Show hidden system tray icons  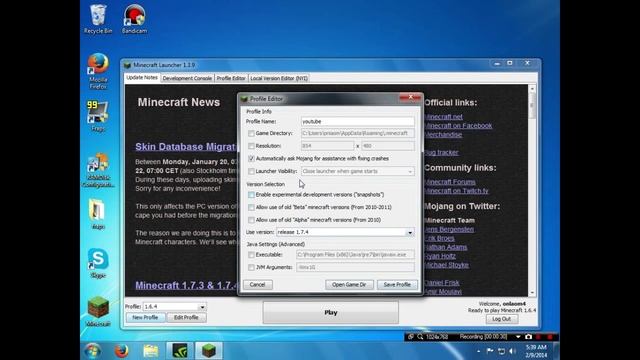click(x=478, y=351)
